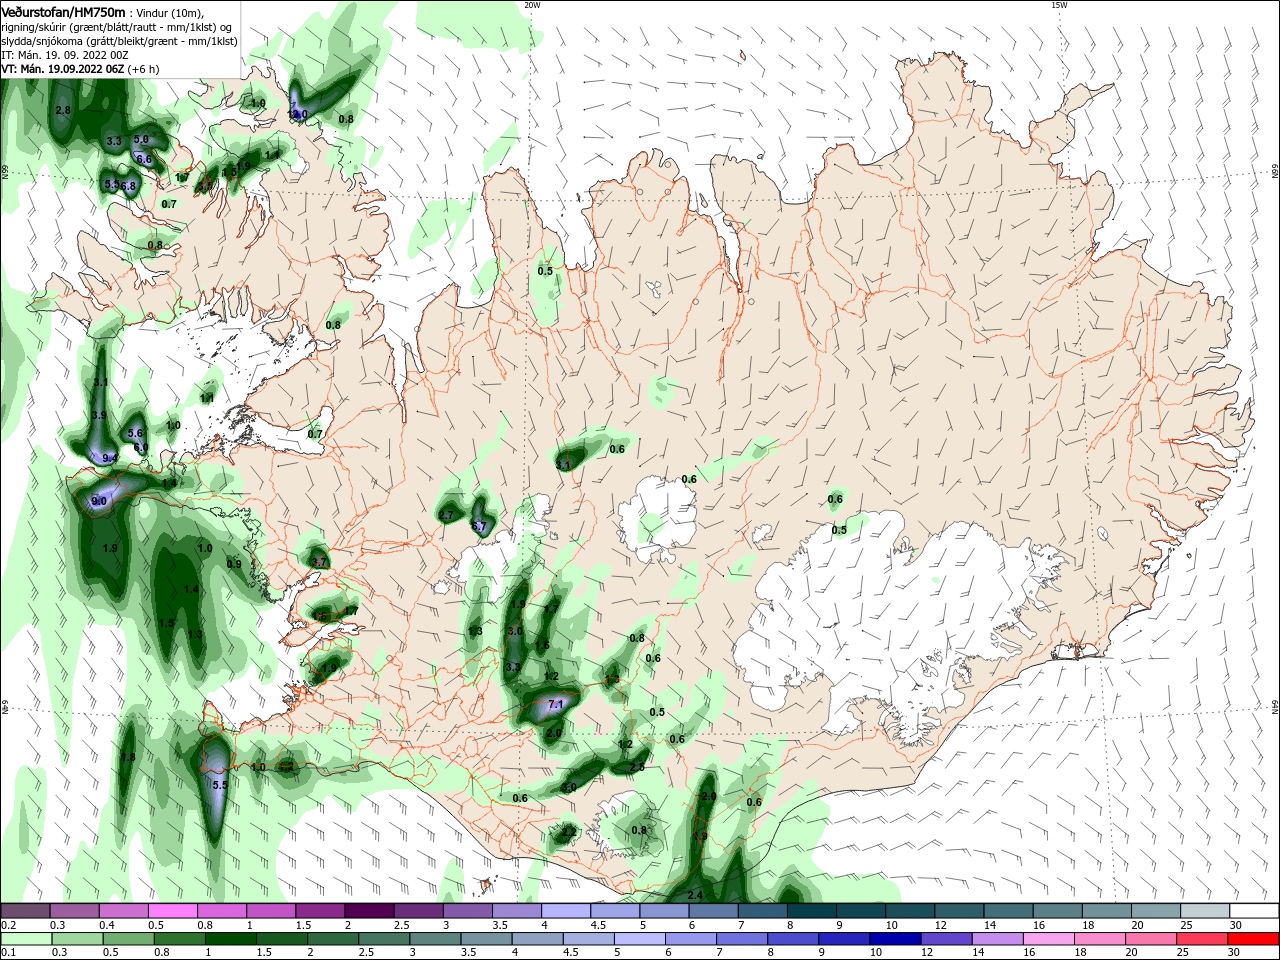This screenshot has height=960, width=1280.
Task: Click the title text Veðurstofan/HM750m
Action: [63, 12]
